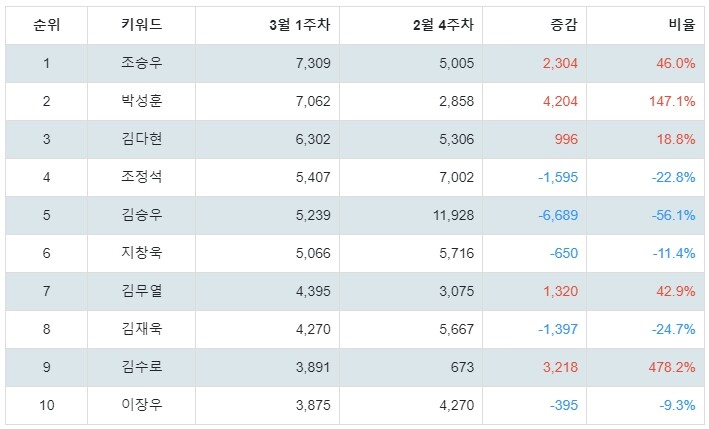Viewport: 709px width, 429px height.
Task: Open the keyword 김무열
Action: click(142, 290)
